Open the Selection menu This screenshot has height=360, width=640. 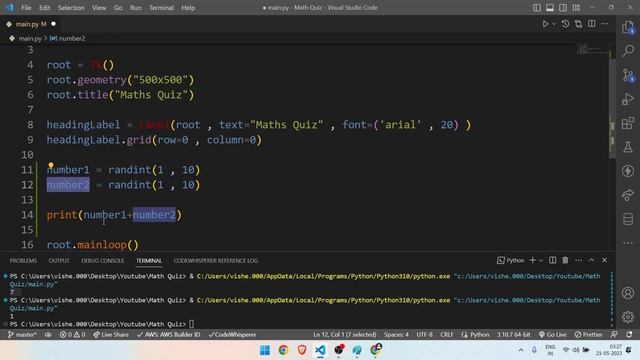pos(71,8)
